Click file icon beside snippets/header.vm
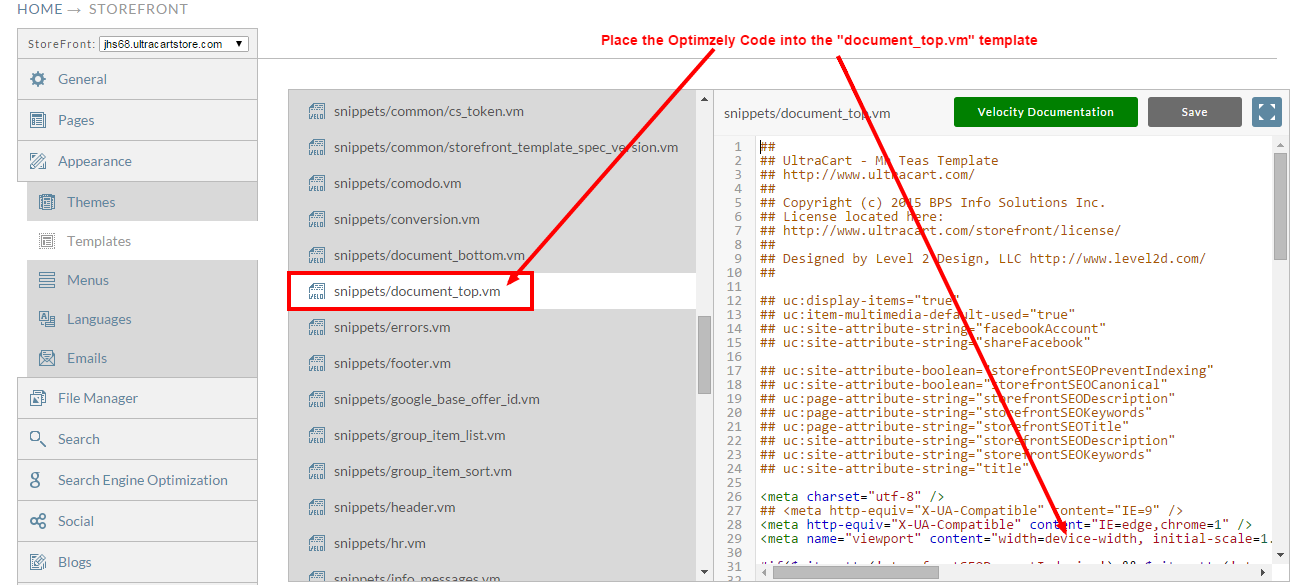Screen dimensions: 1295x585 (x=317, y=507)
